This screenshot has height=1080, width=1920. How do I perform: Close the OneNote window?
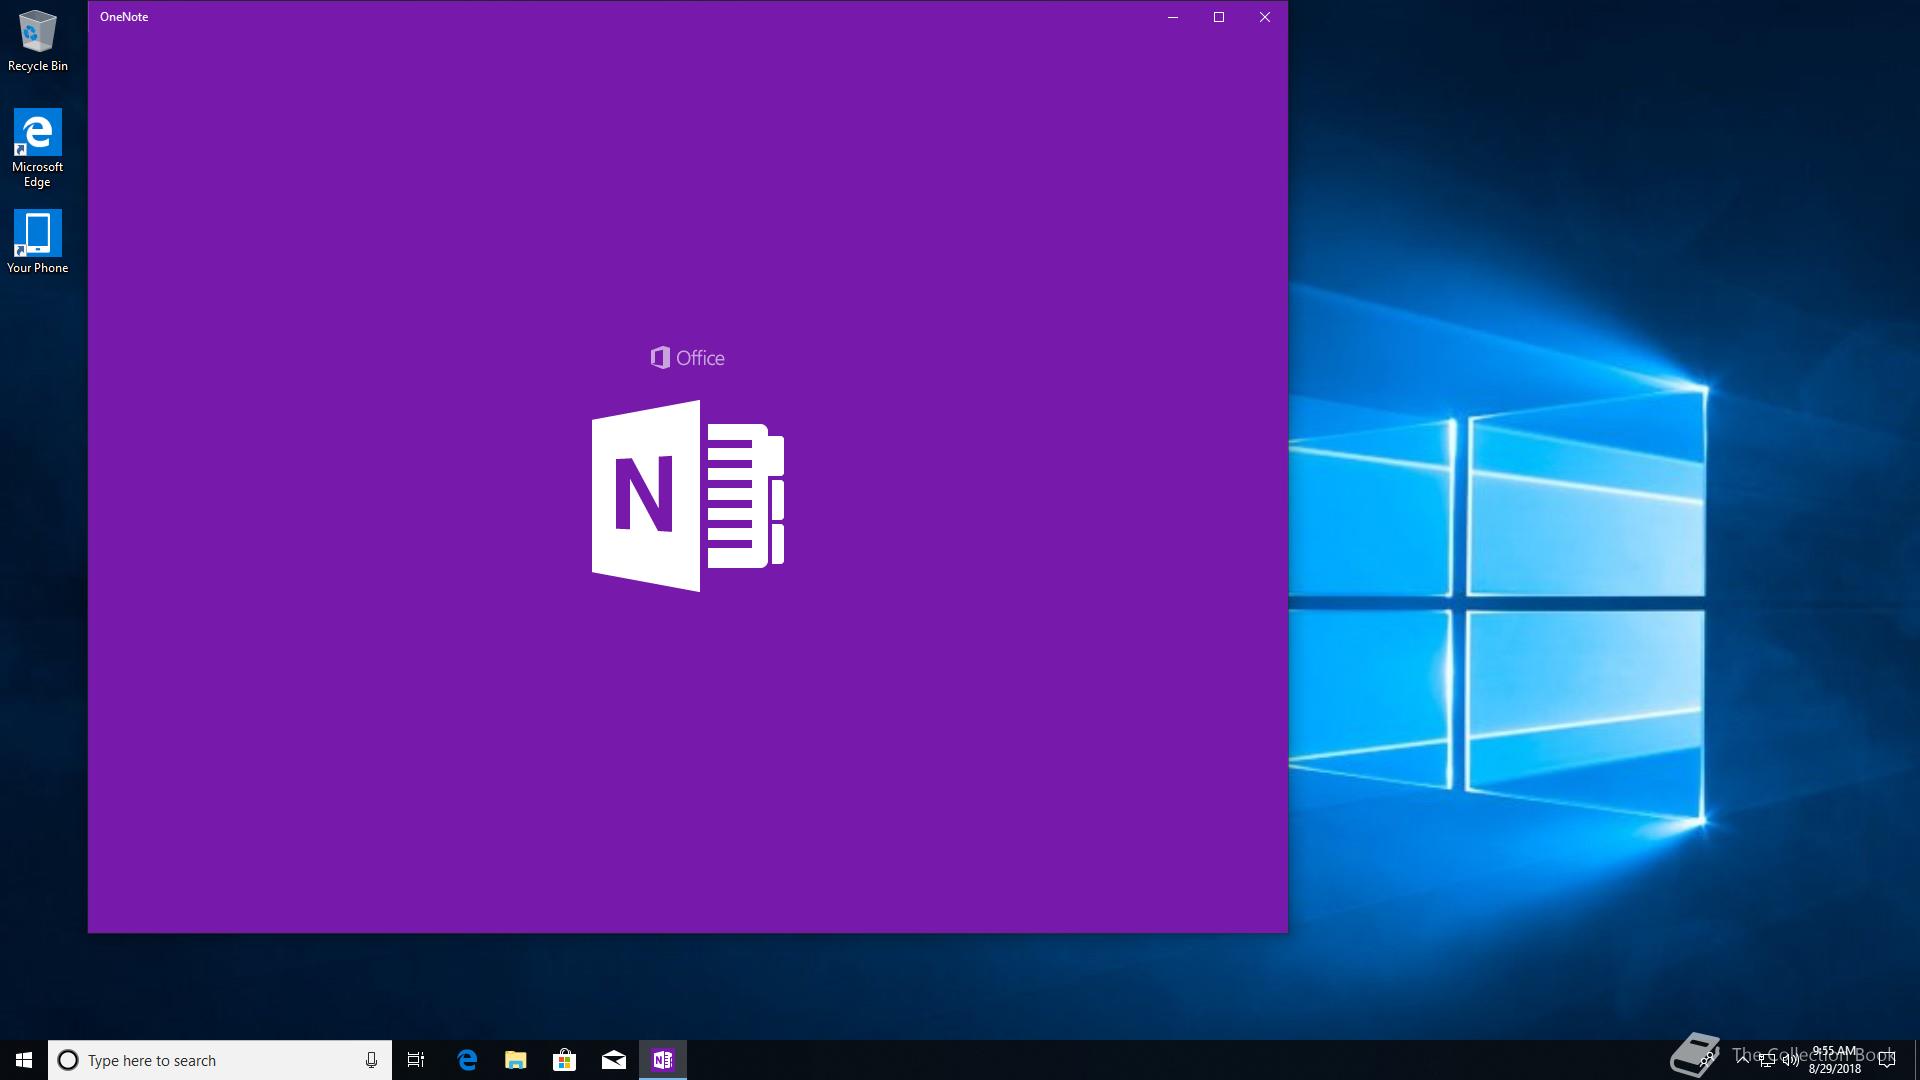[x=1265, y=17]
